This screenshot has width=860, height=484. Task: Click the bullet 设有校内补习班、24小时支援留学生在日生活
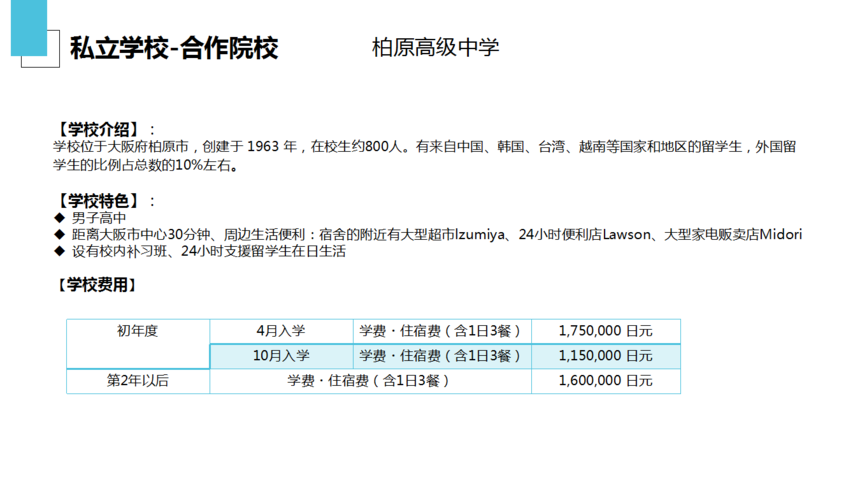point(209,251)
